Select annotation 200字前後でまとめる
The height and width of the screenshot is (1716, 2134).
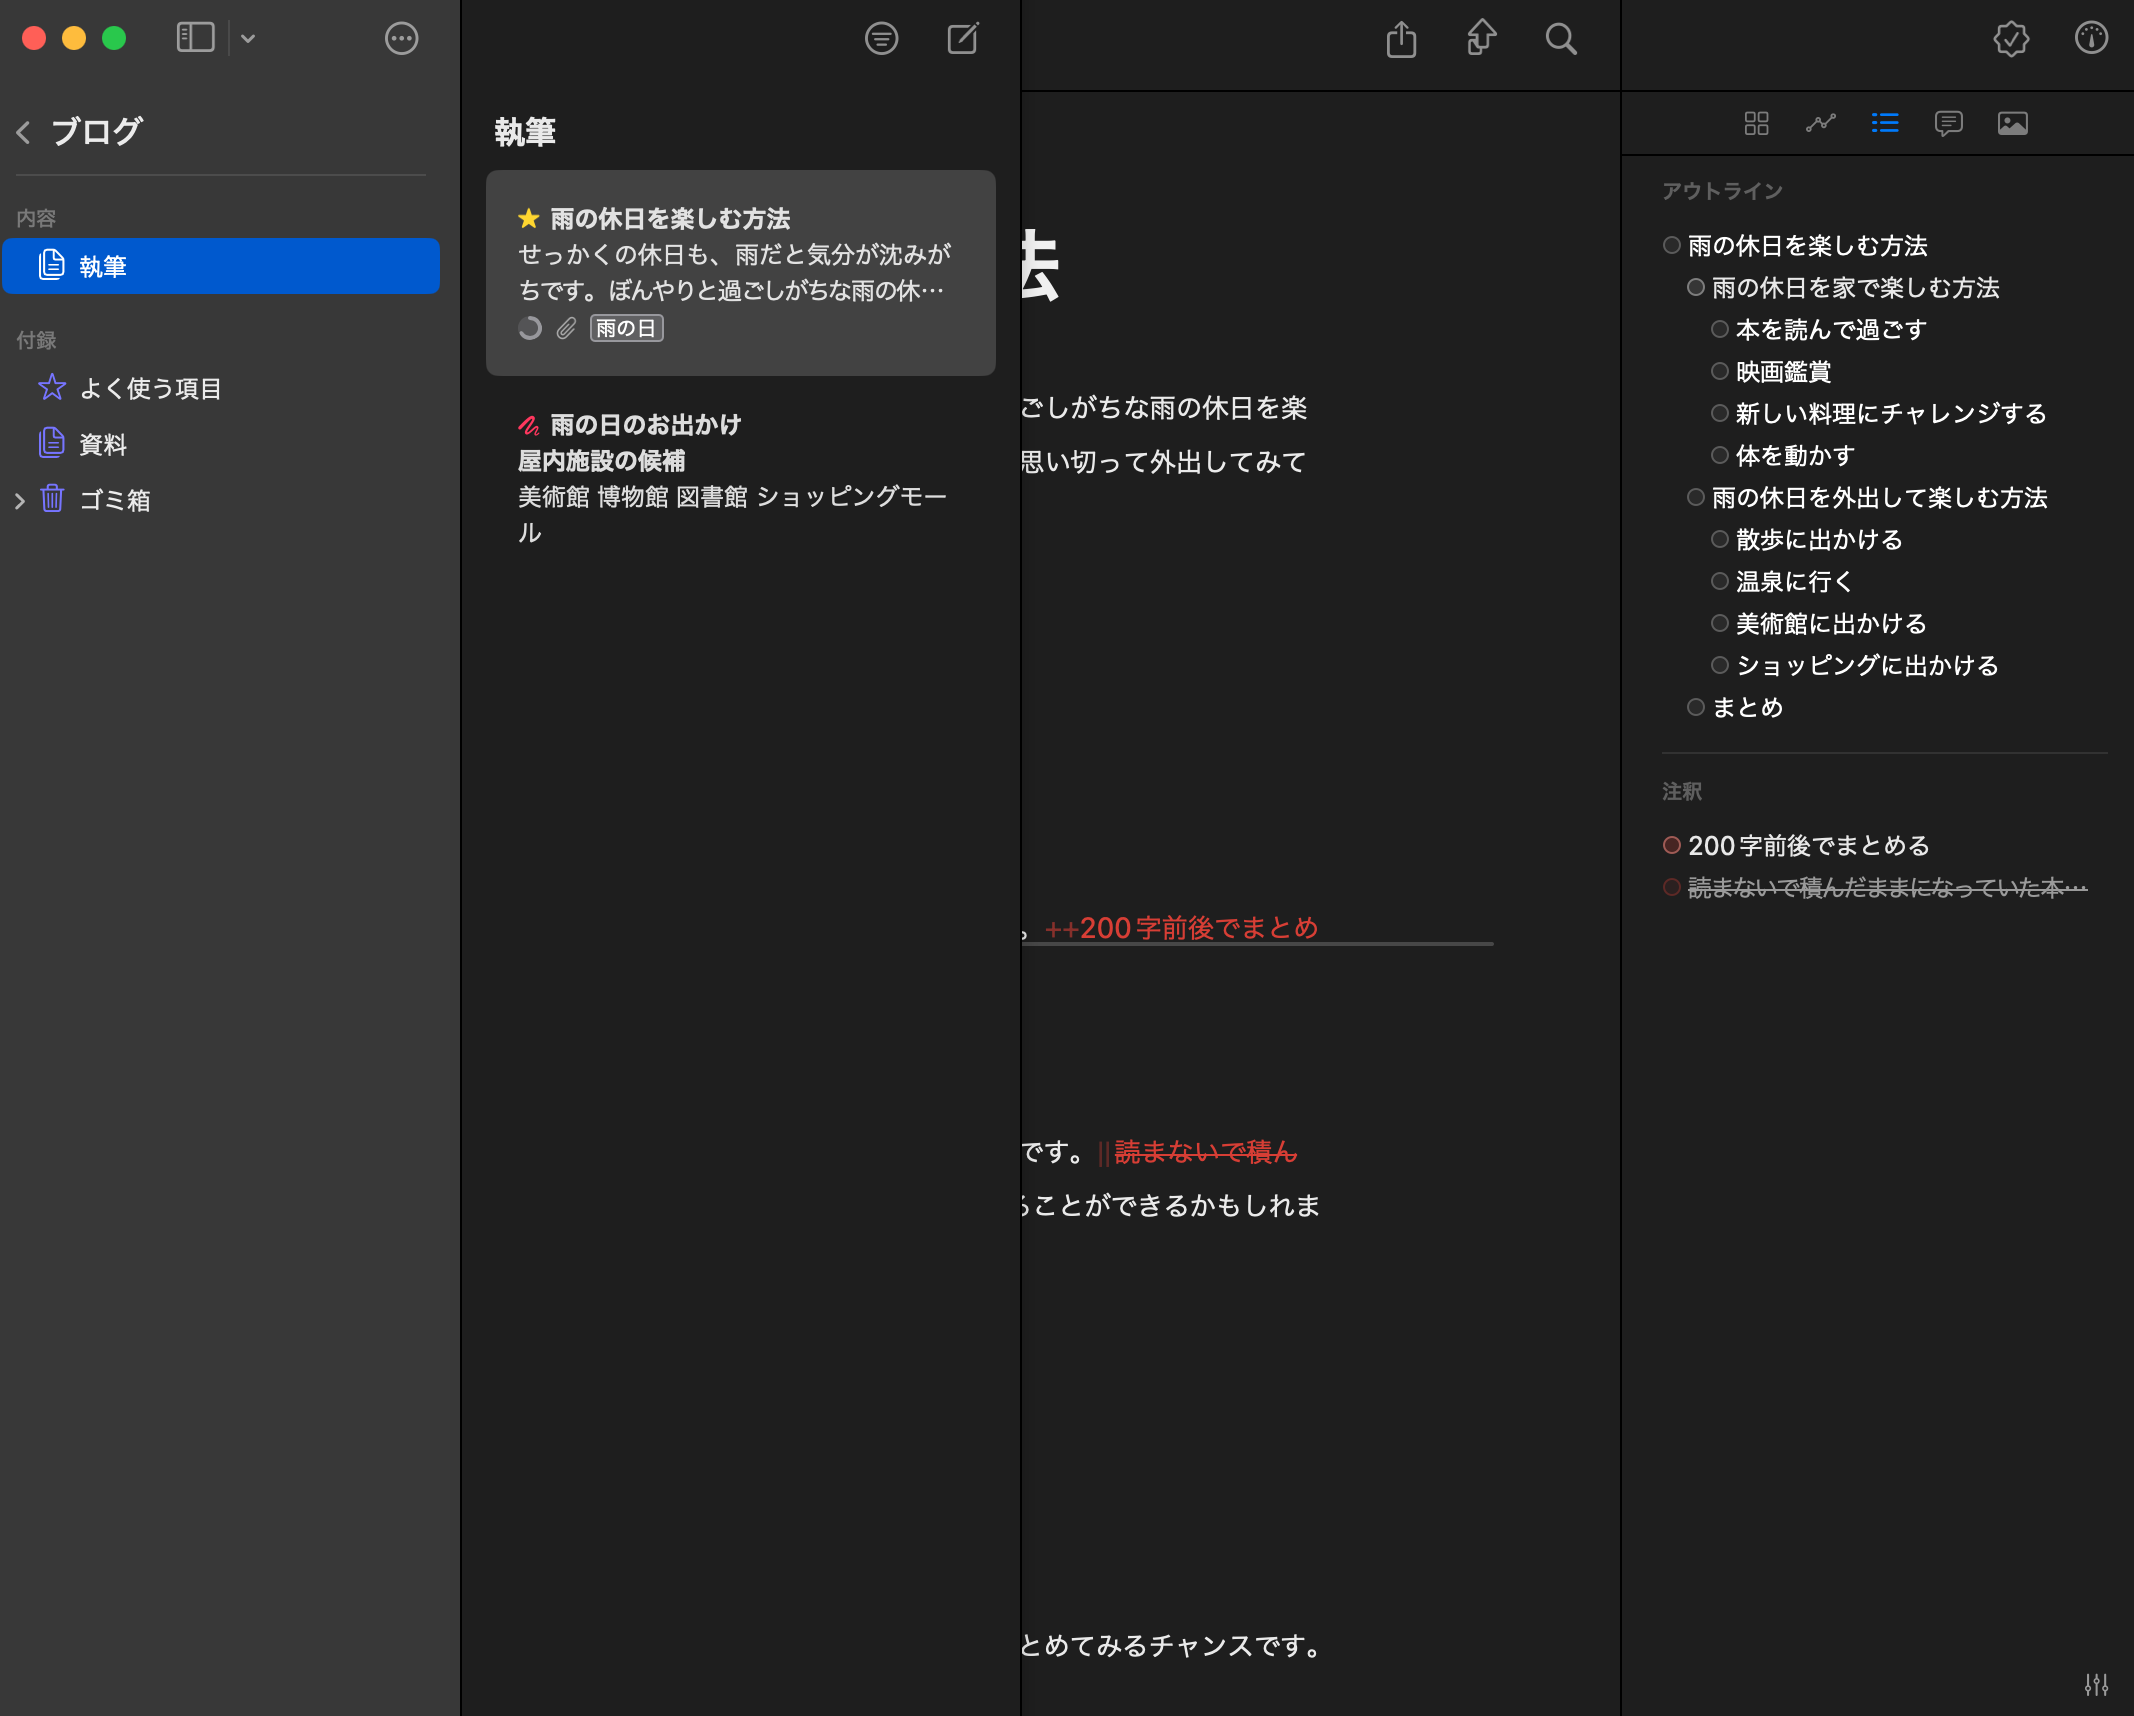click(1809, 845)
